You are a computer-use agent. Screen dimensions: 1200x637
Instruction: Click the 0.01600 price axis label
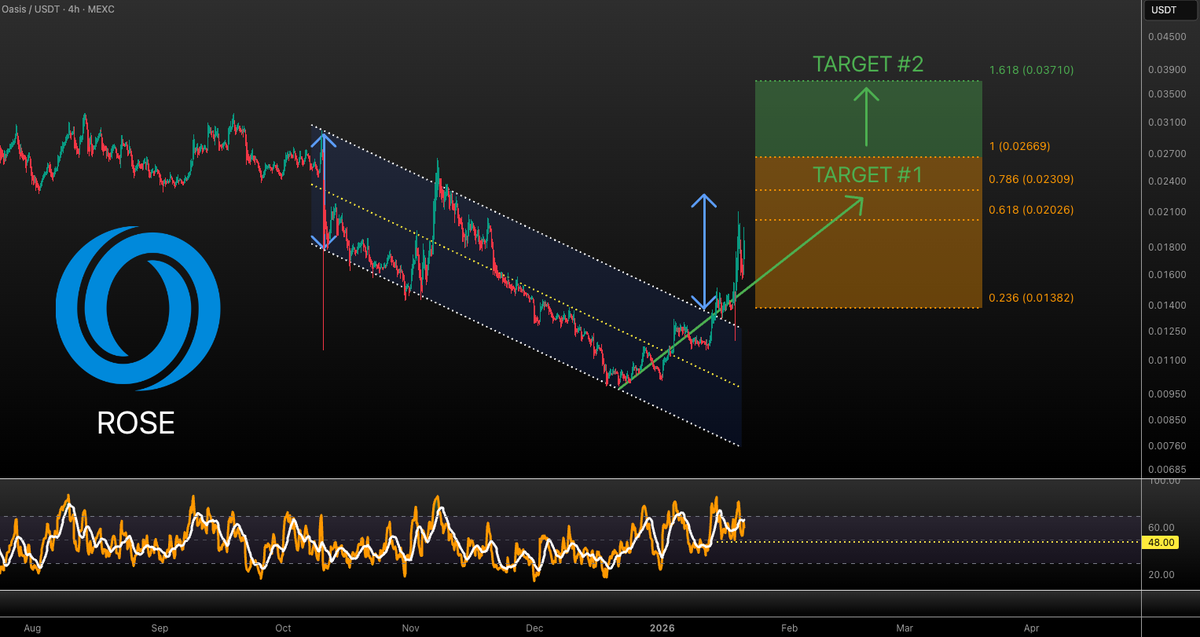tap(1165, 274)
